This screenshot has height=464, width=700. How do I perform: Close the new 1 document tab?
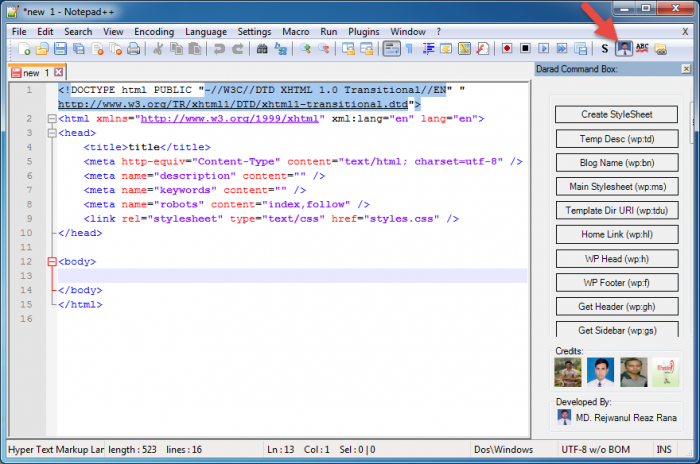59,73
